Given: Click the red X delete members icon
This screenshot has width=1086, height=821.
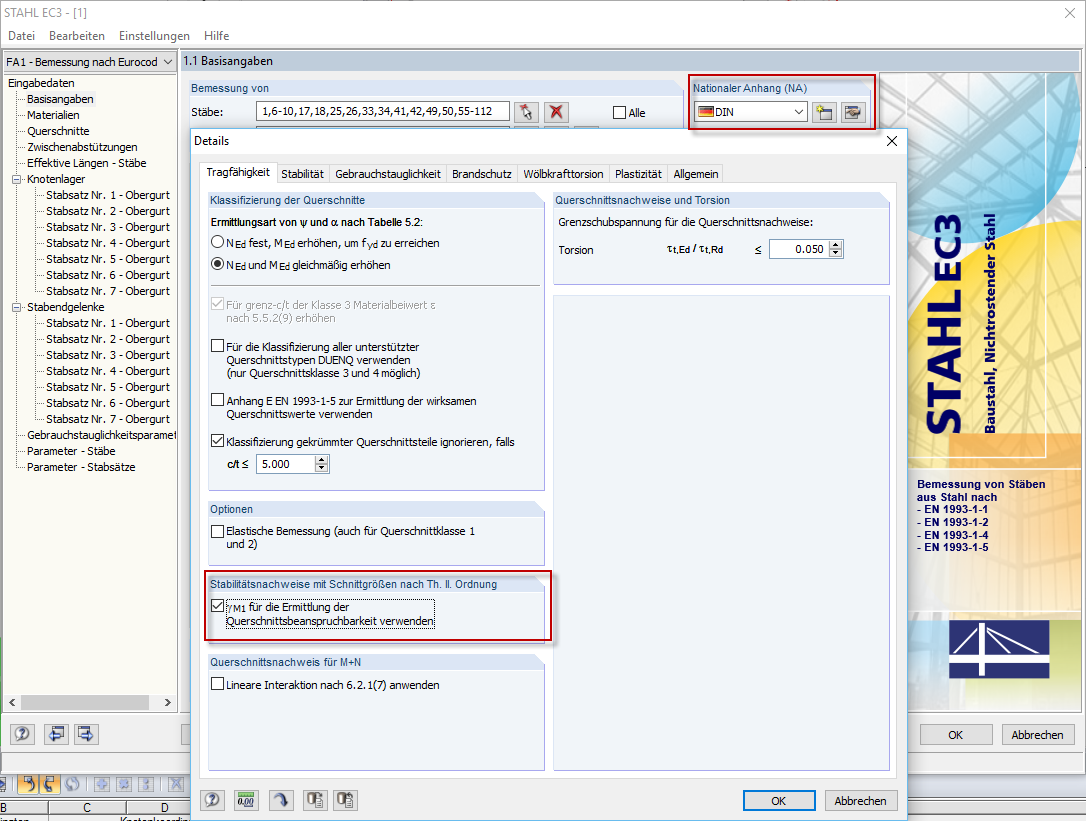Looking at the screenshot, I should (x=556, y=112).
